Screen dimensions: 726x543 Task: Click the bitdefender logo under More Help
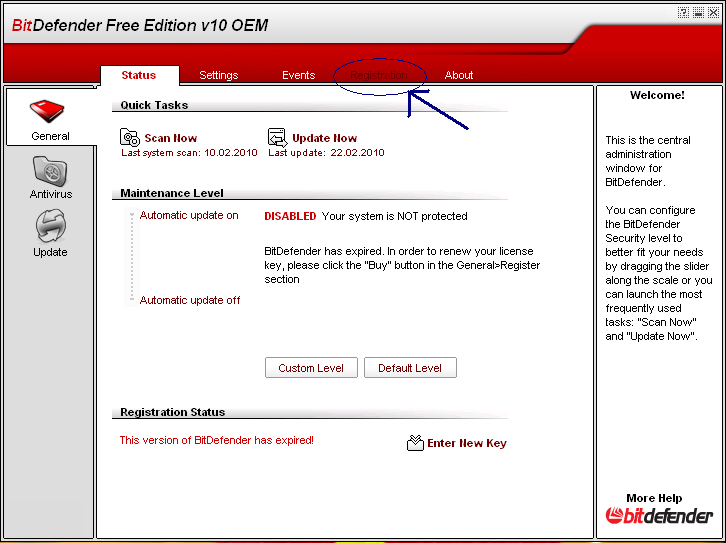[x=659, y=516]
